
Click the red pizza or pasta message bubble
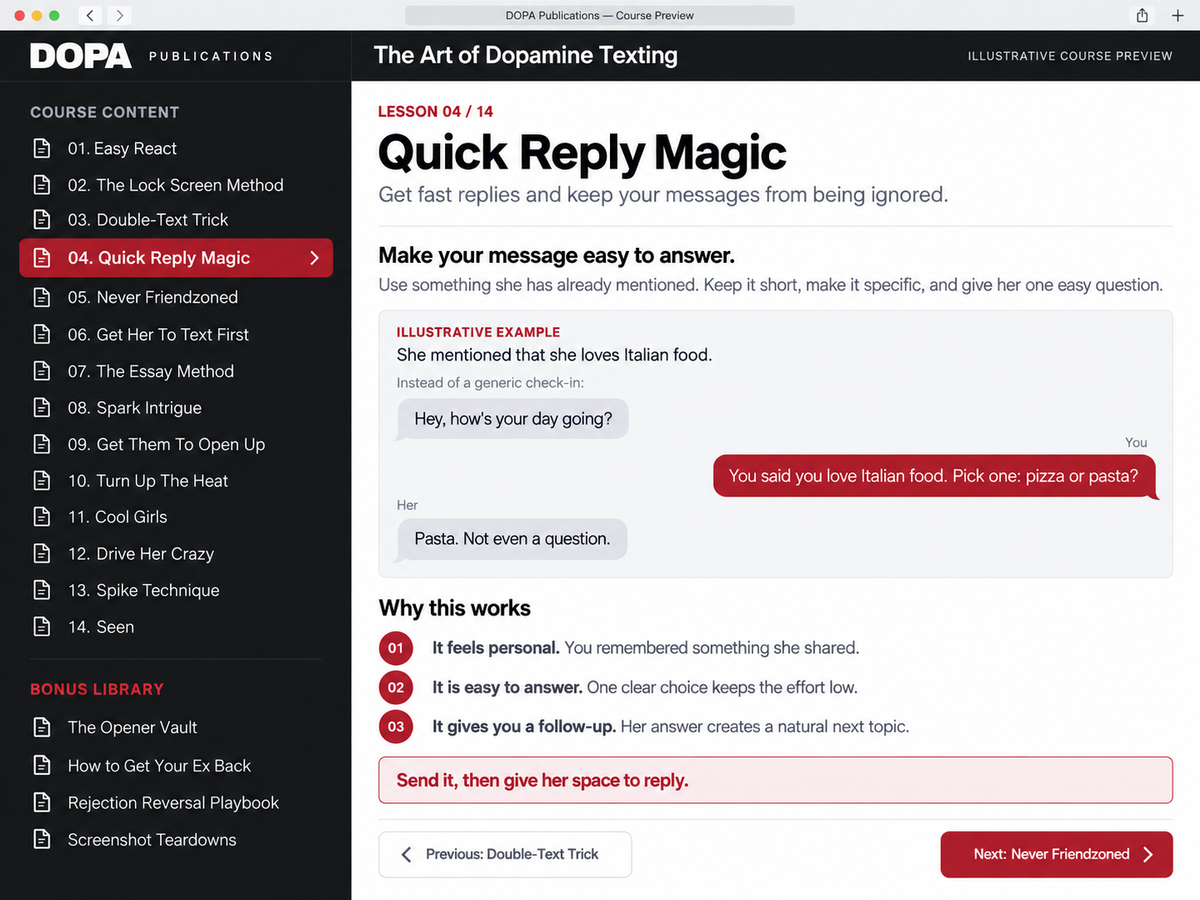pyautogui.click(x=934, y=476)
